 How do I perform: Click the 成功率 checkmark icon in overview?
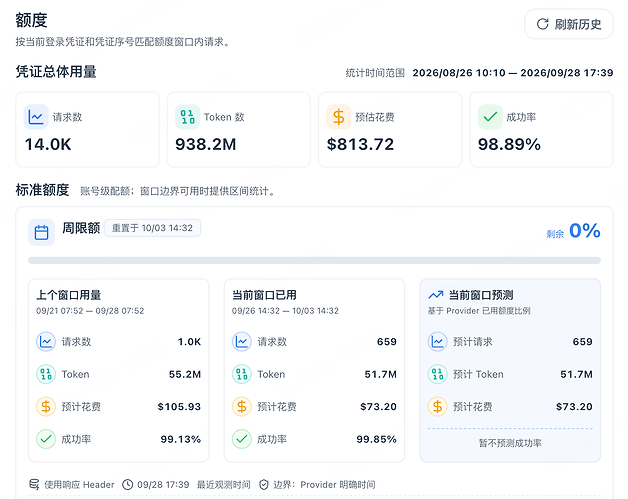coord(490,117)
